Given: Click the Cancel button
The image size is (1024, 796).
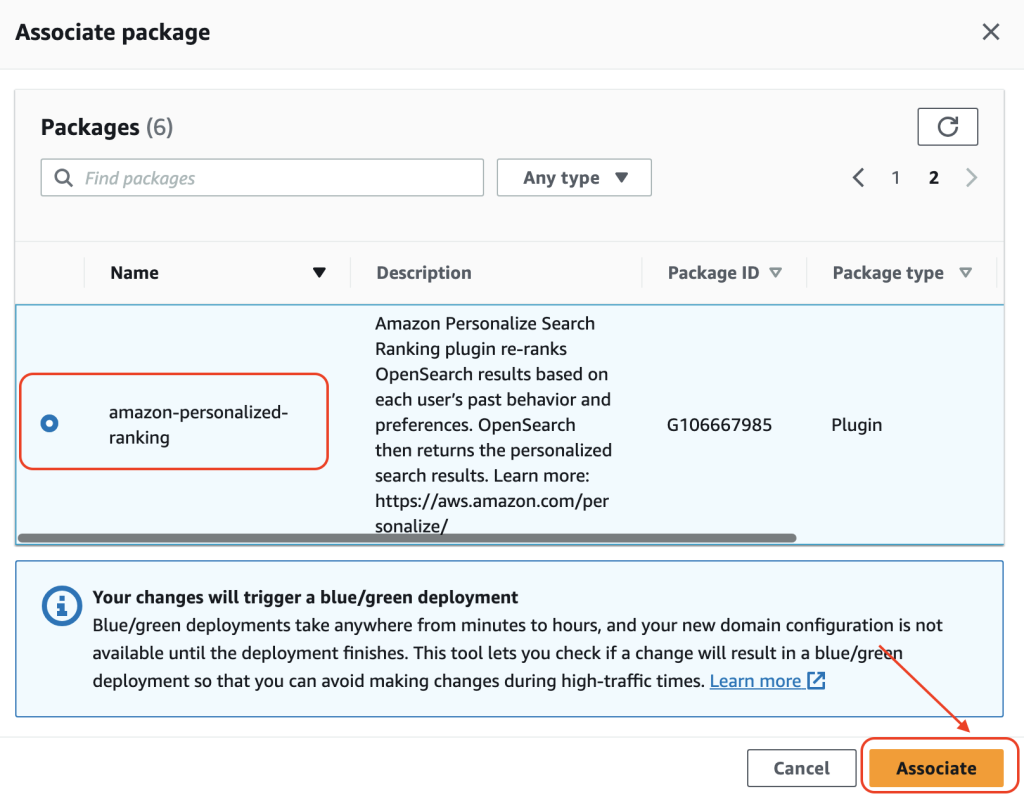Looking at the screenshot, I should point(801,768).
